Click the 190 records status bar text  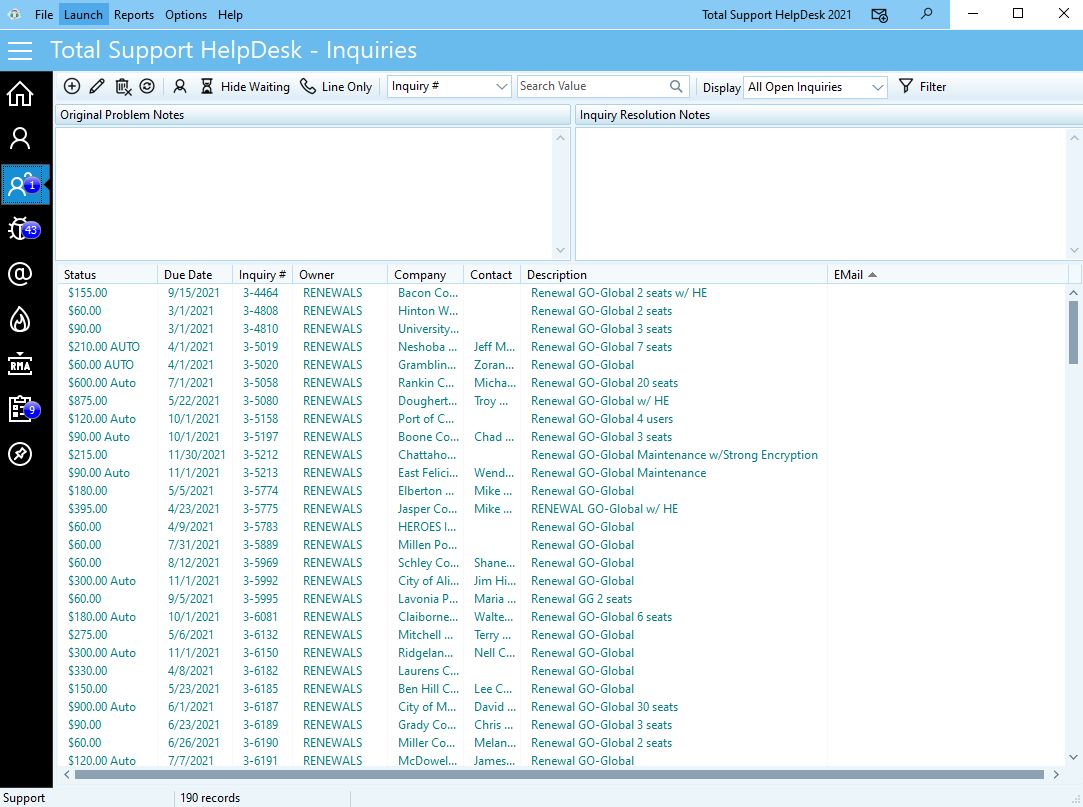pyautogui.click(x=210, y=798)
